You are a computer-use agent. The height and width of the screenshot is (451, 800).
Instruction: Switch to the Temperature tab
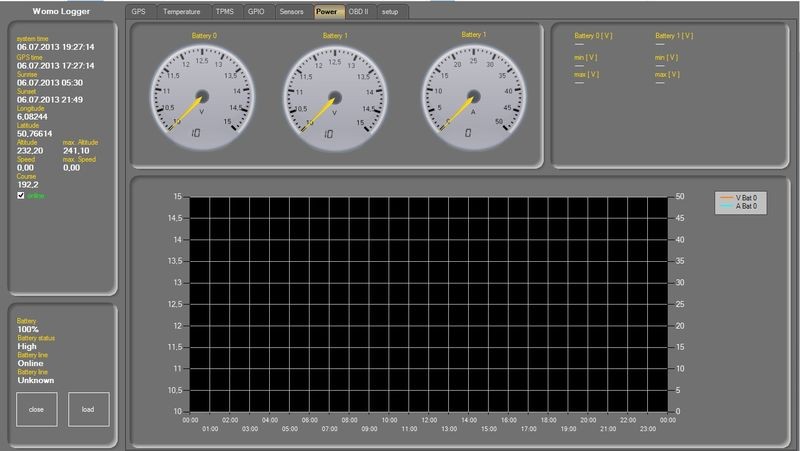coord(181,11)
